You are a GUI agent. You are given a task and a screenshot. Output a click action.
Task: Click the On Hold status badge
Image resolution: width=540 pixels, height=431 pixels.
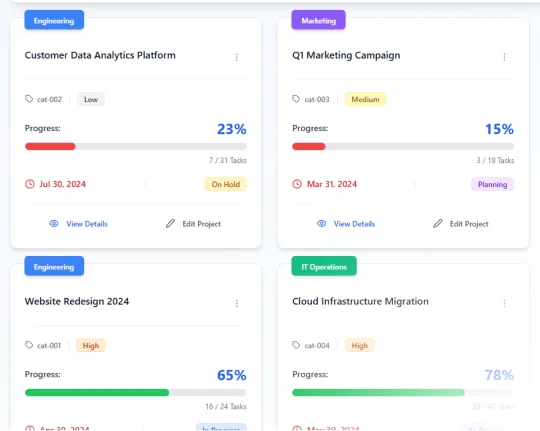point(226,184)
